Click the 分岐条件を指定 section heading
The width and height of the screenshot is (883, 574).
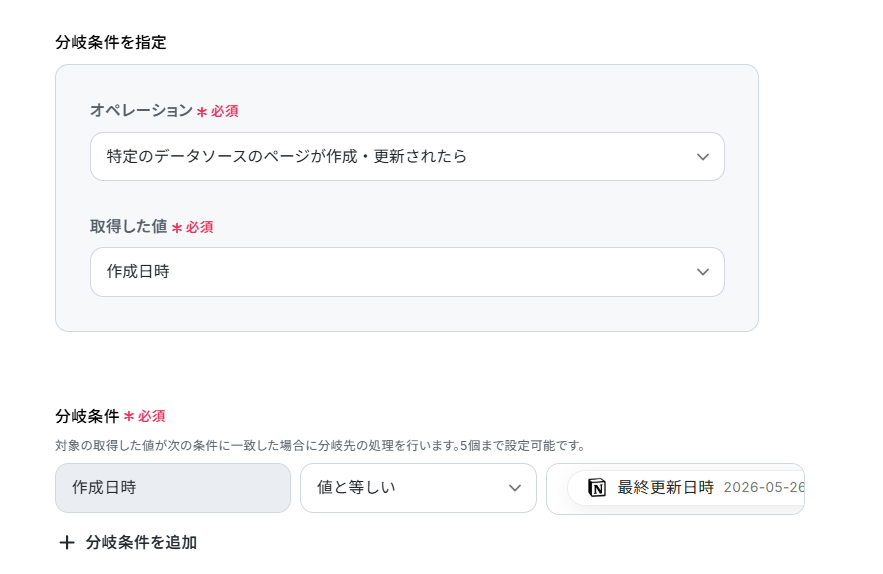pyautogui.click(x=111, y=42)
